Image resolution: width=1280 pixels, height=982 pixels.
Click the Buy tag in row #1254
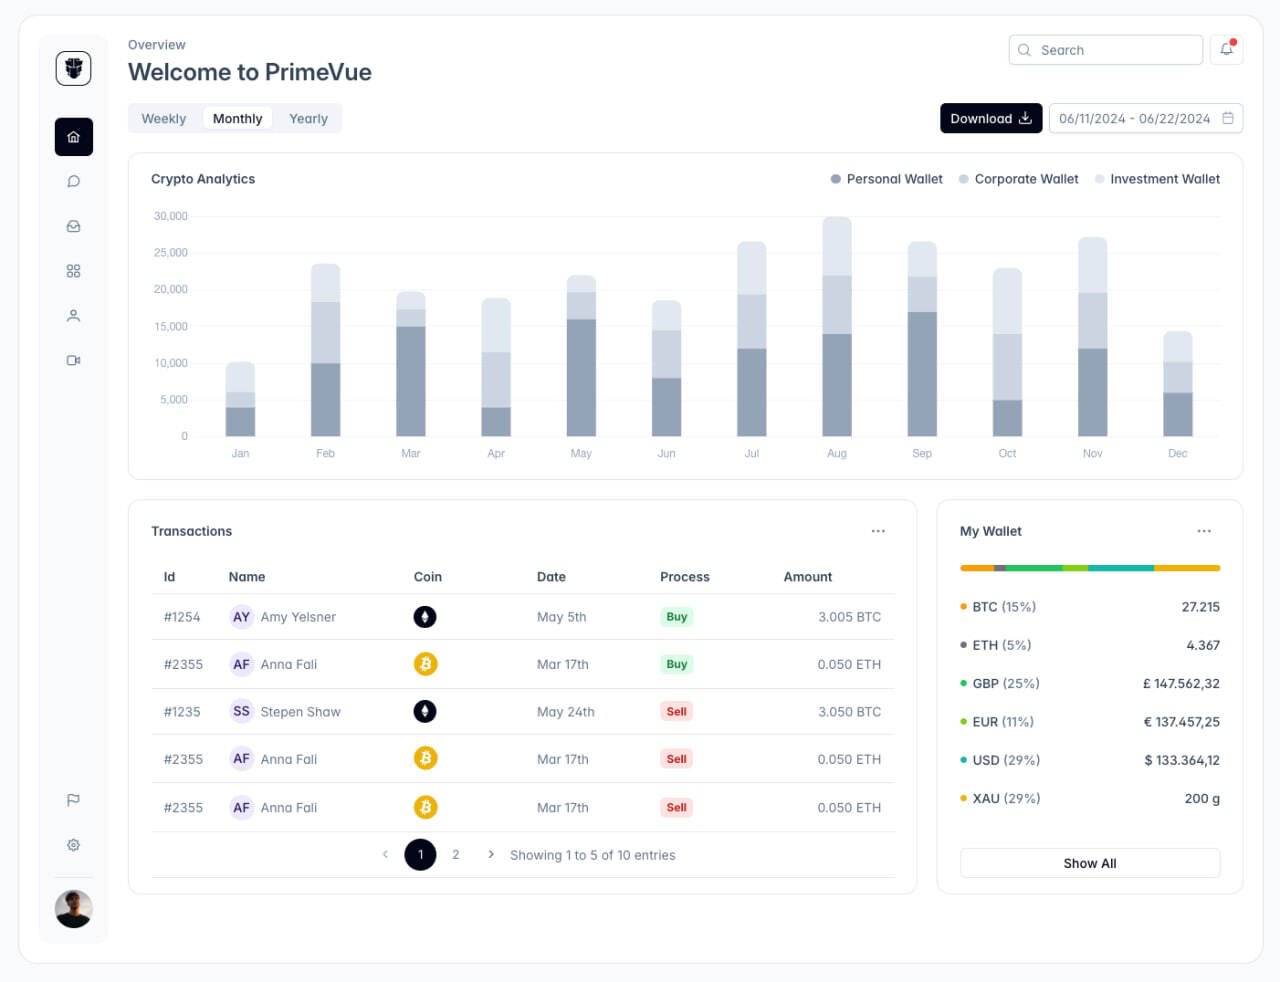point(677,617)
